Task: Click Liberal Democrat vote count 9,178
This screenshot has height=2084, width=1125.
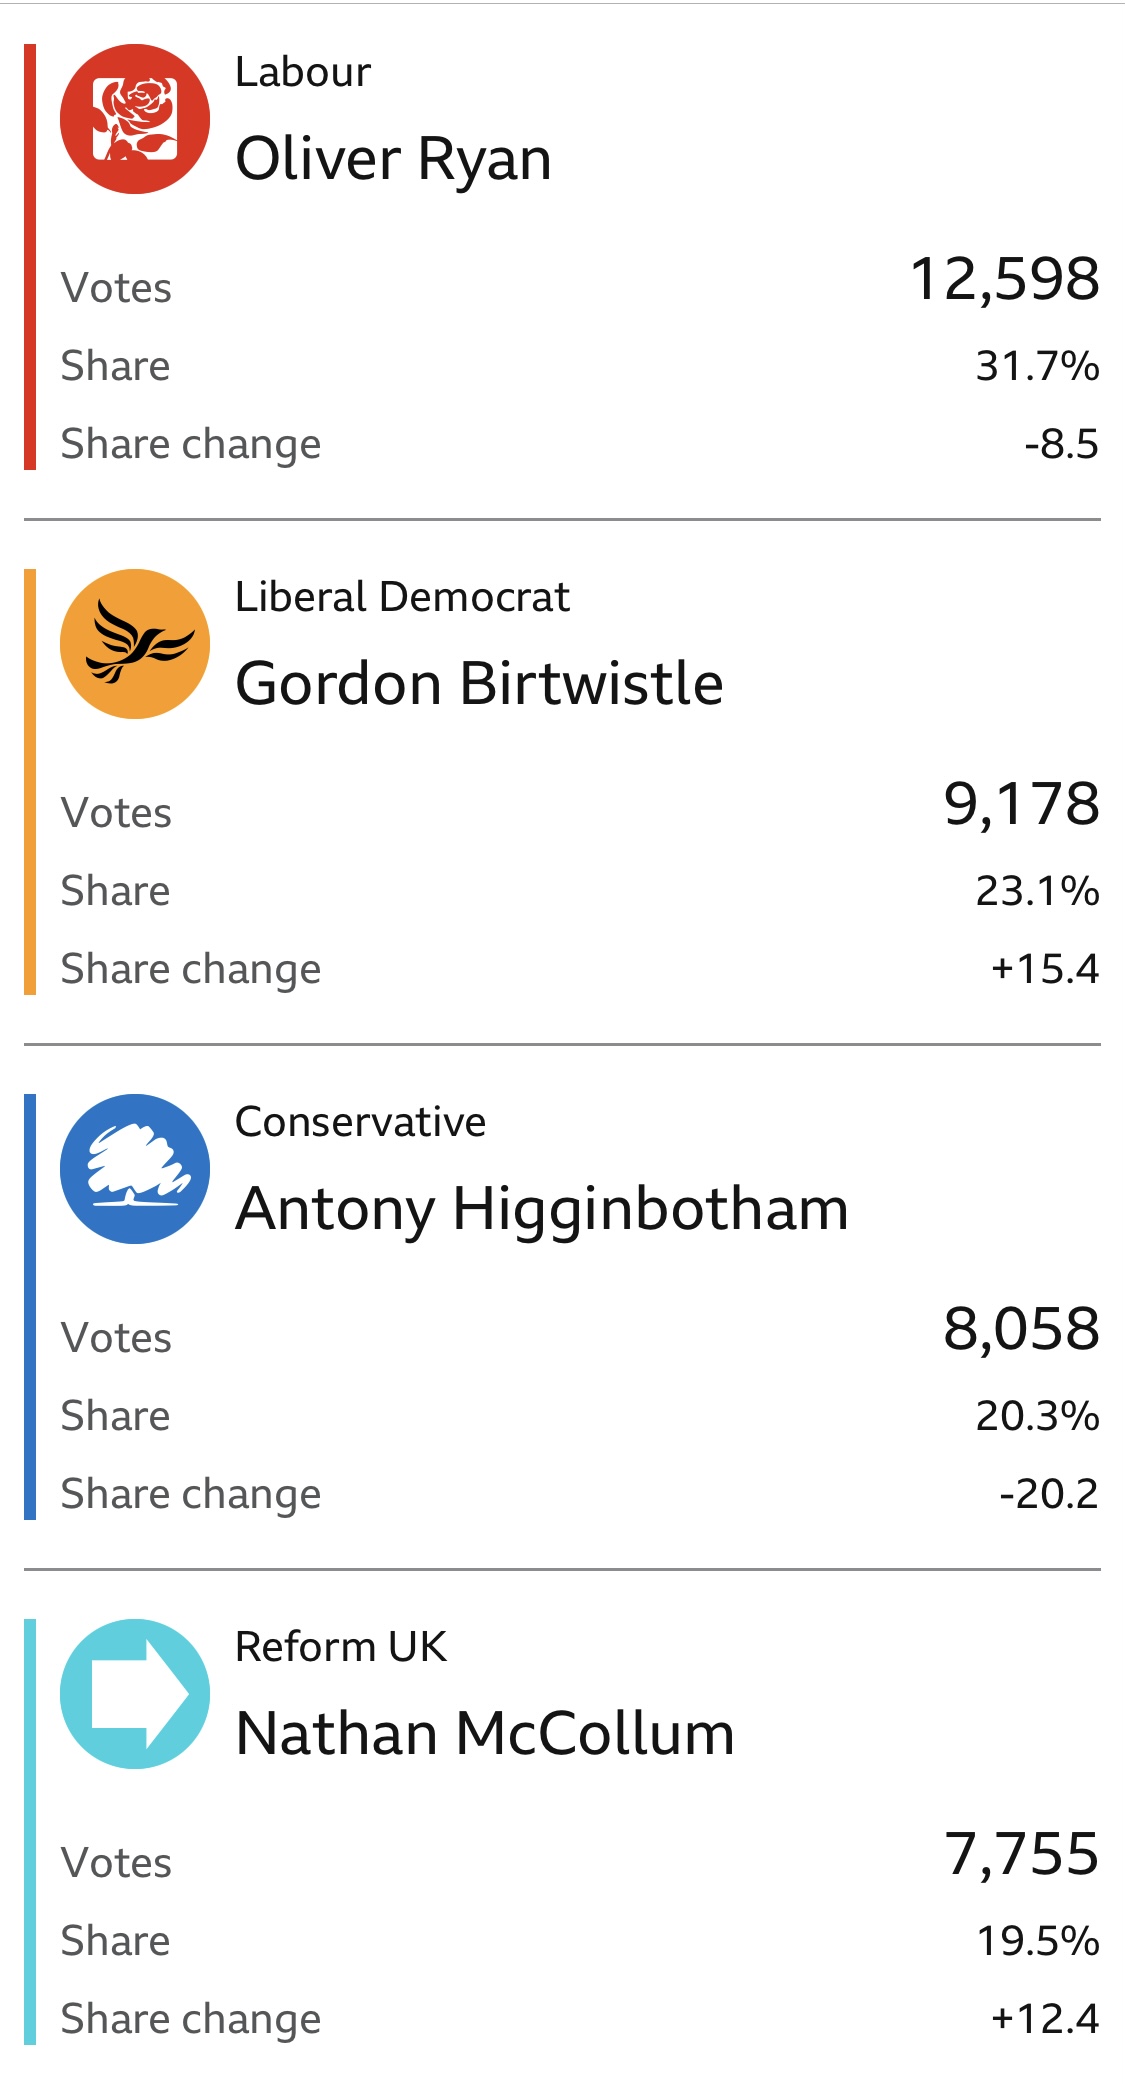Action: 1021,804
